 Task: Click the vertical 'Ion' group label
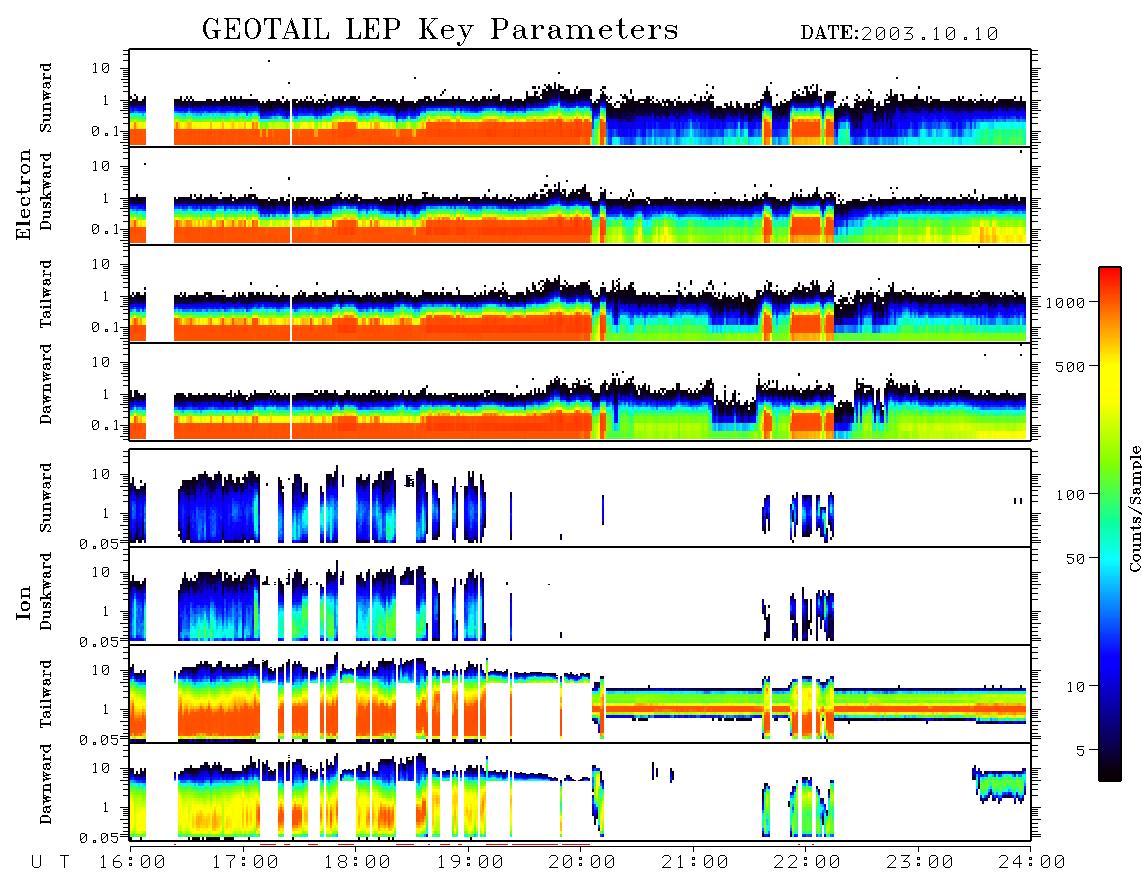24,602
